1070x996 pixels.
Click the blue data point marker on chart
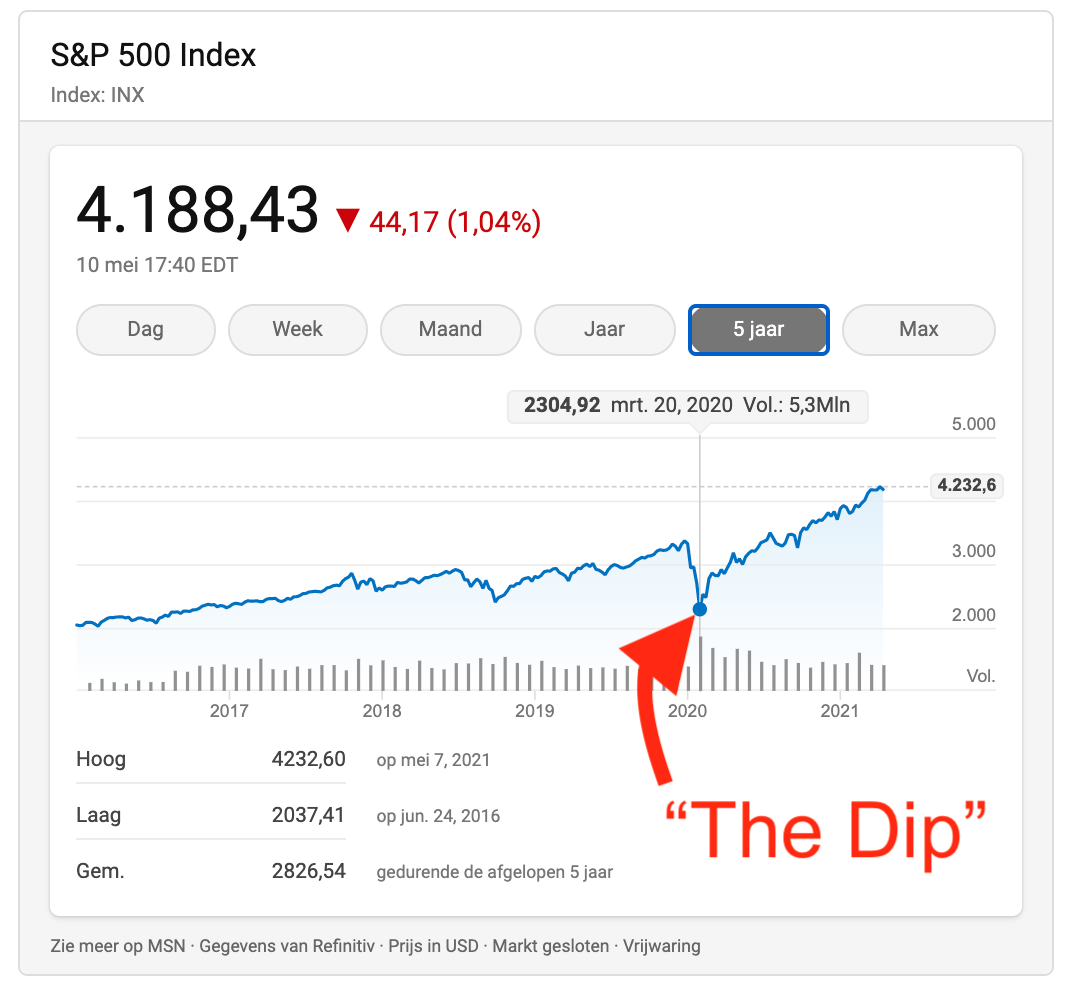(700, 609)
